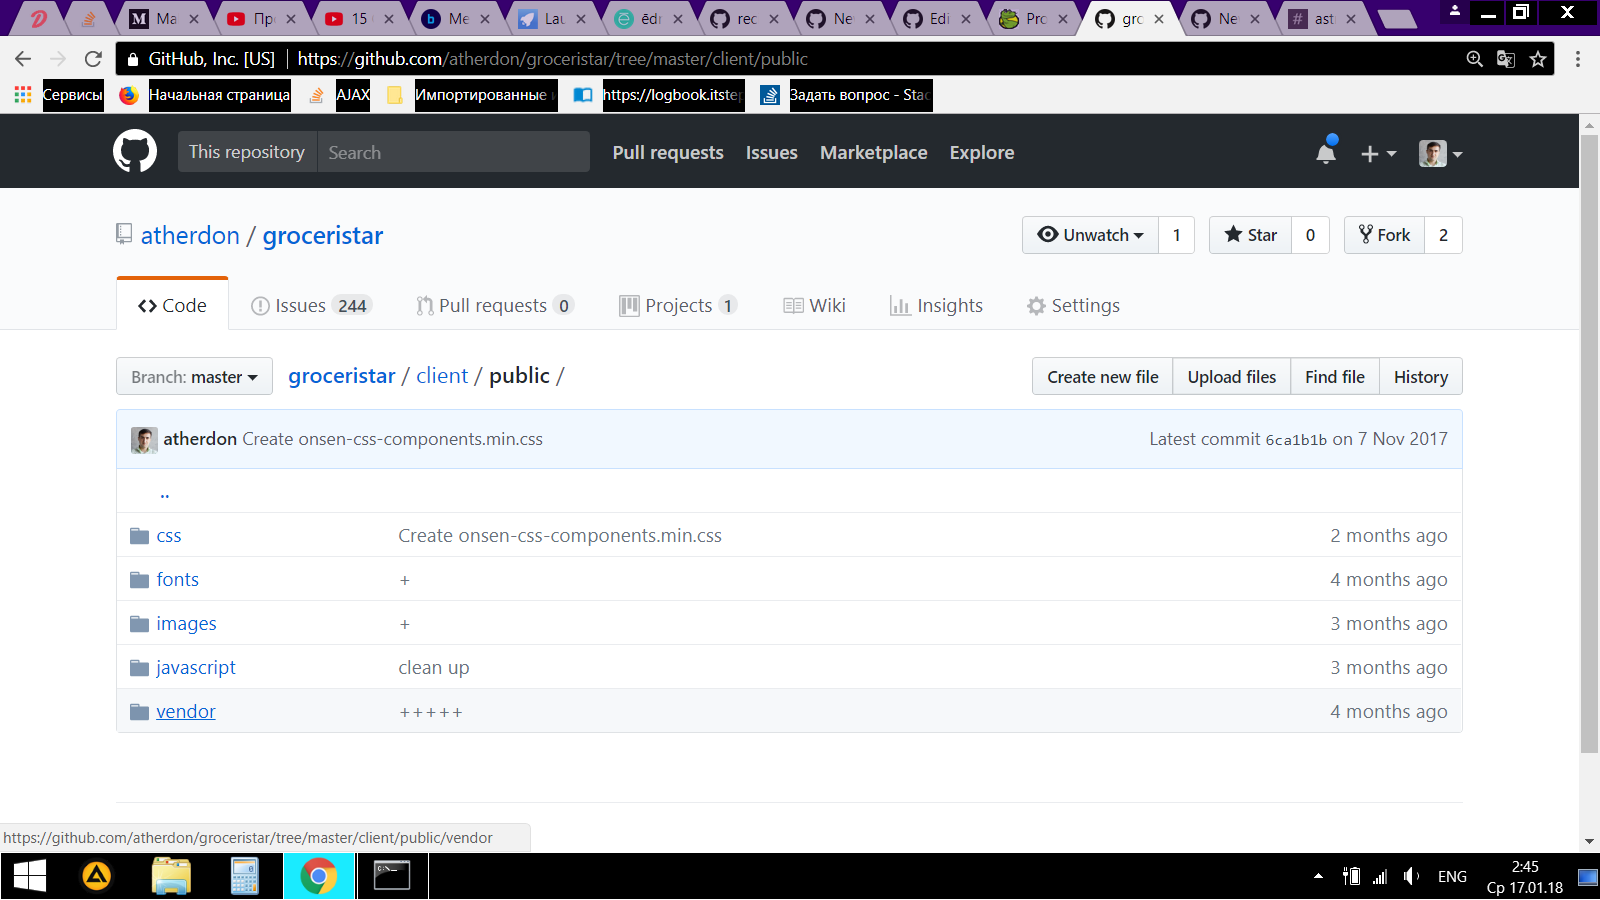Click the stargazers count 0
This screenshot has height=900, width=1600.
pos(1310,235)
